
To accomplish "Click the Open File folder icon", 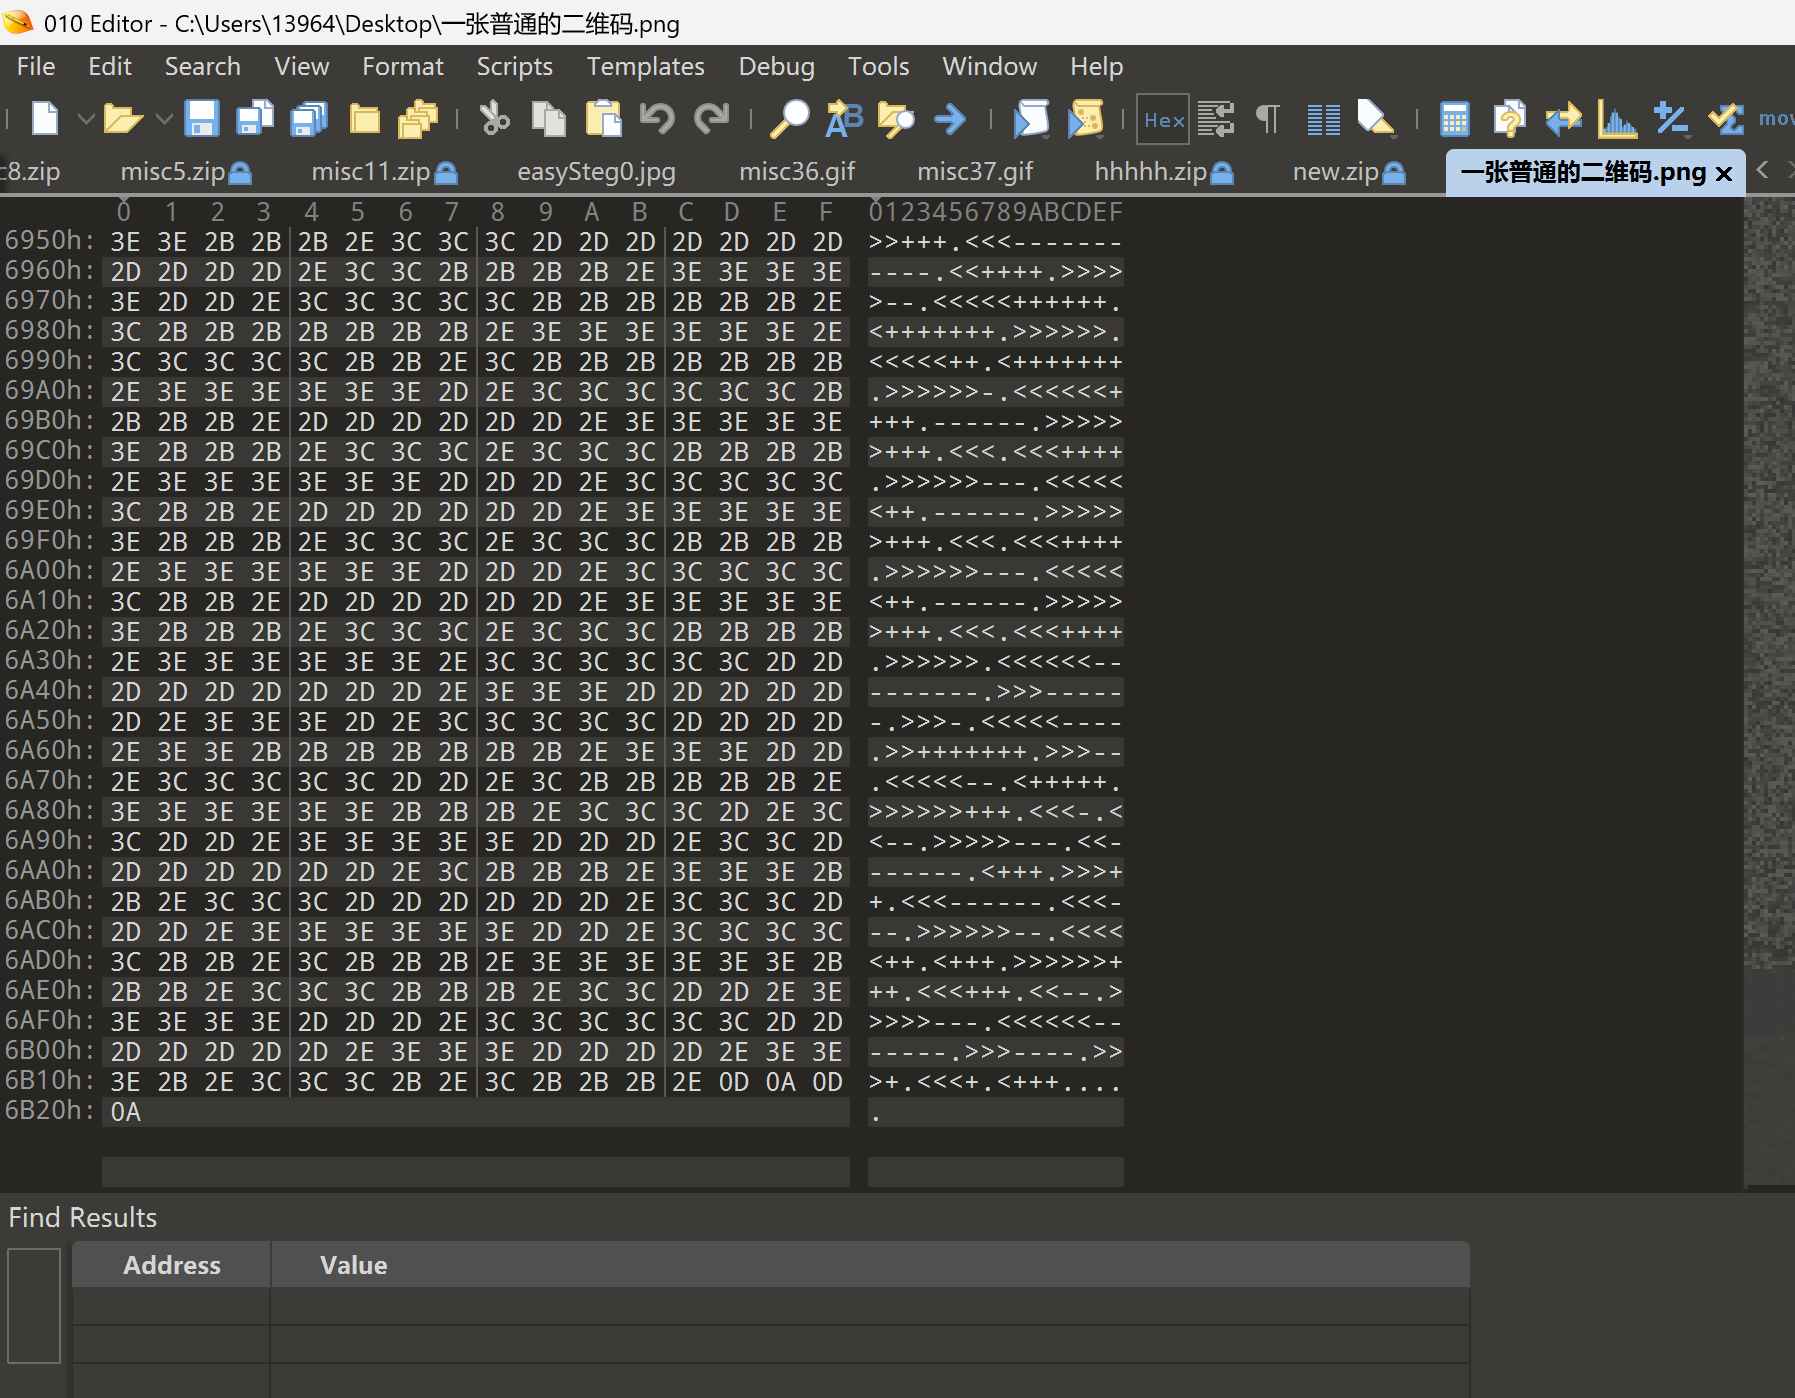I will [123, 119].
